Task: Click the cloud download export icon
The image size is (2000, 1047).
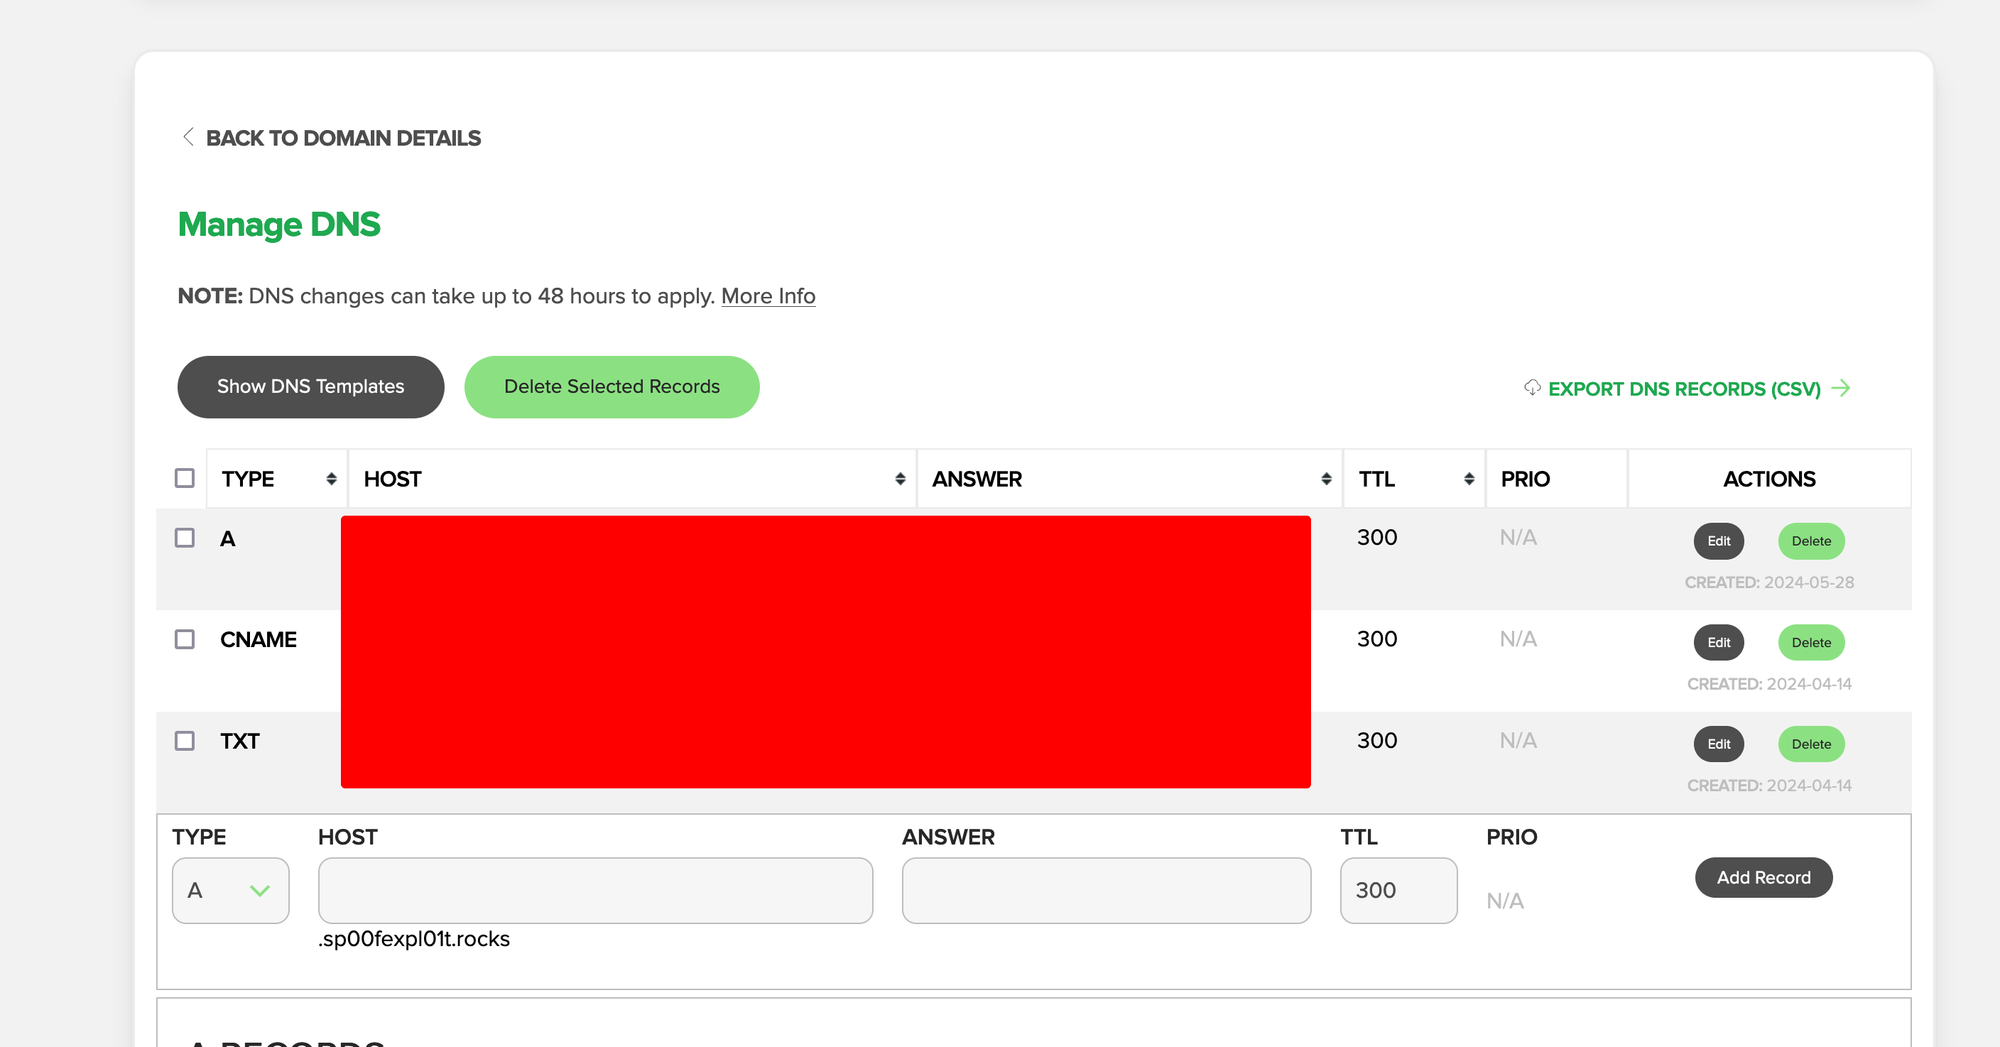Action: coord(1532,388)
